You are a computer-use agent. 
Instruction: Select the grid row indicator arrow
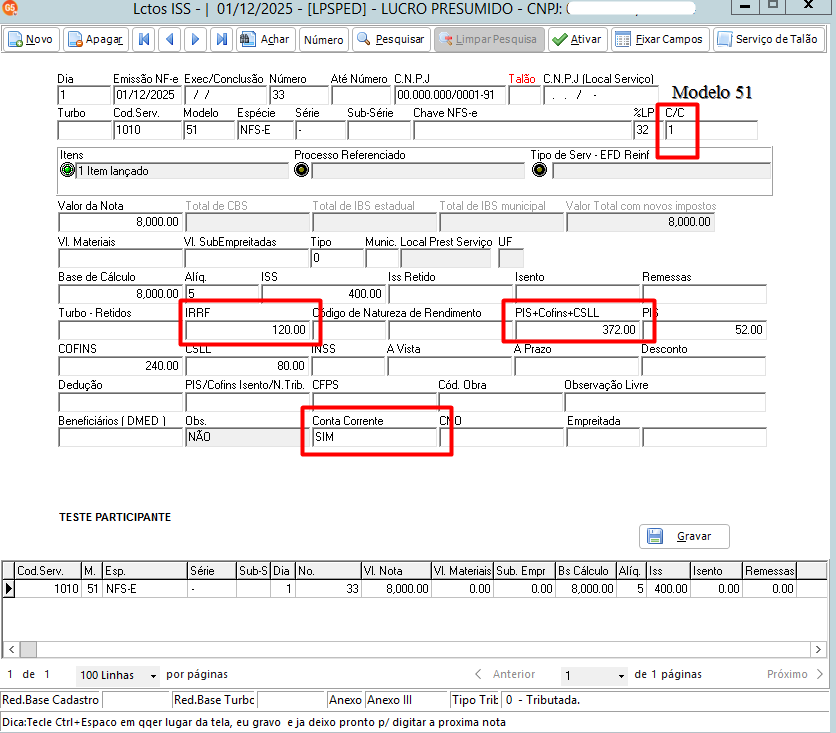(x=9, y=589)
